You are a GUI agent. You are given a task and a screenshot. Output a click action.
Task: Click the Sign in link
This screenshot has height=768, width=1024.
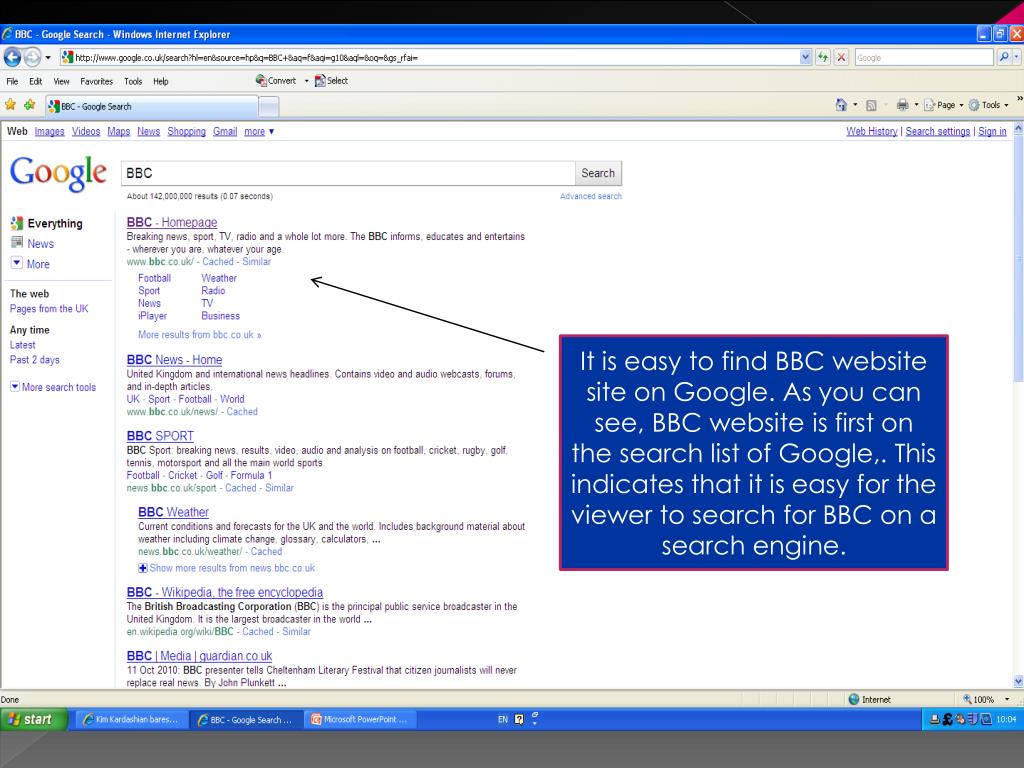click(992, 131)
